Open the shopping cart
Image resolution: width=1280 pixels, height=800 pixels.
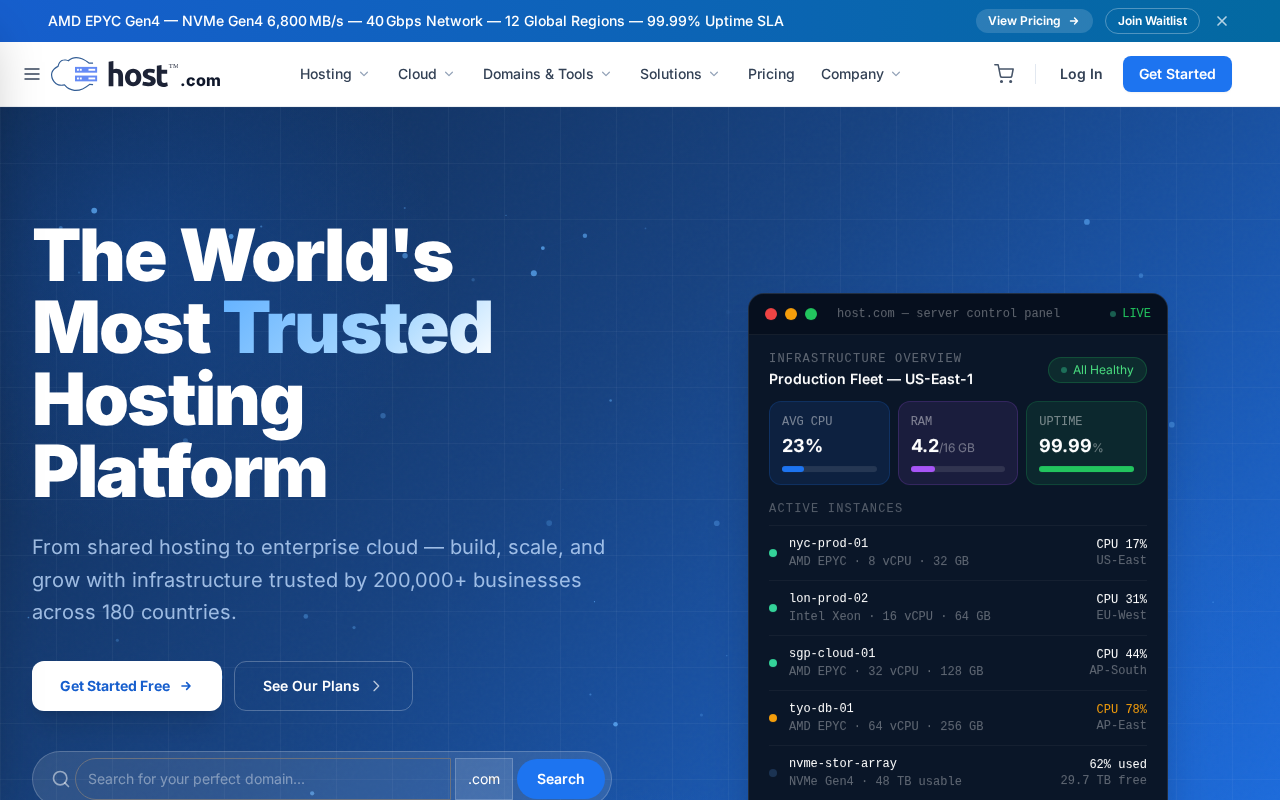[x=1004, y=74]
